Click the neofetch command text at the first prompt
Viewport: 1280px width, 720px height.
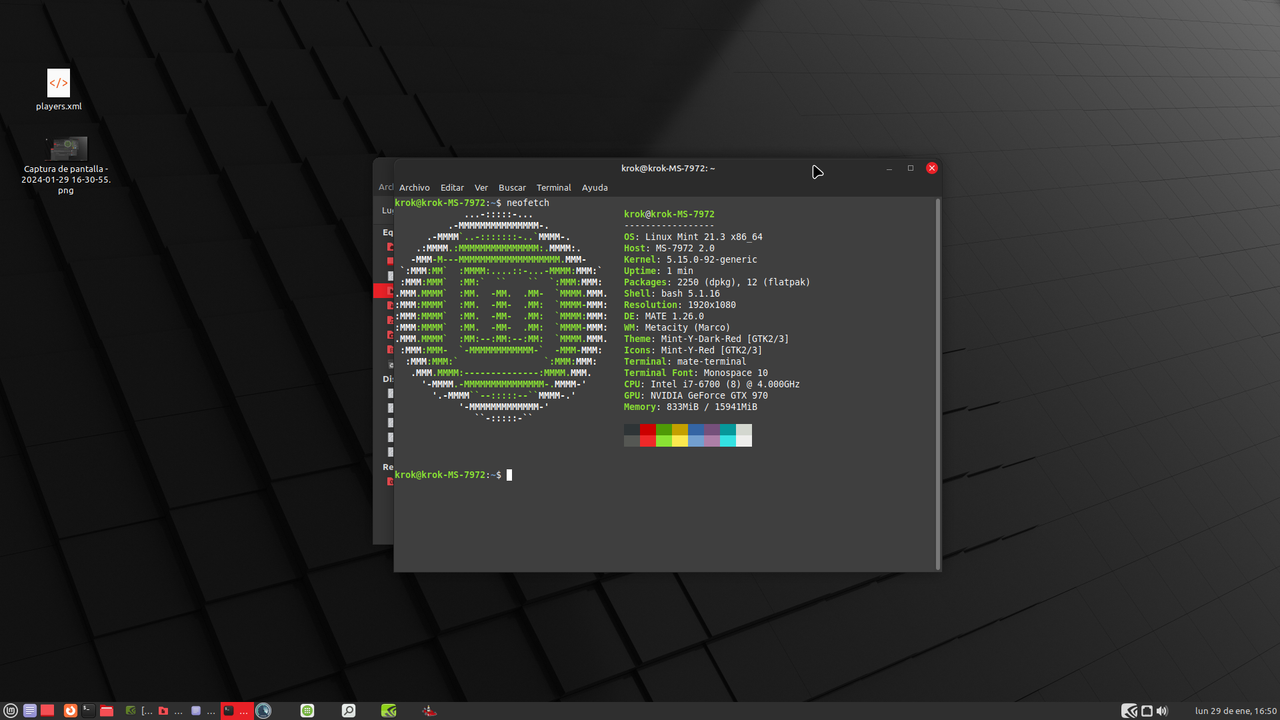click(x=528, y=203)
